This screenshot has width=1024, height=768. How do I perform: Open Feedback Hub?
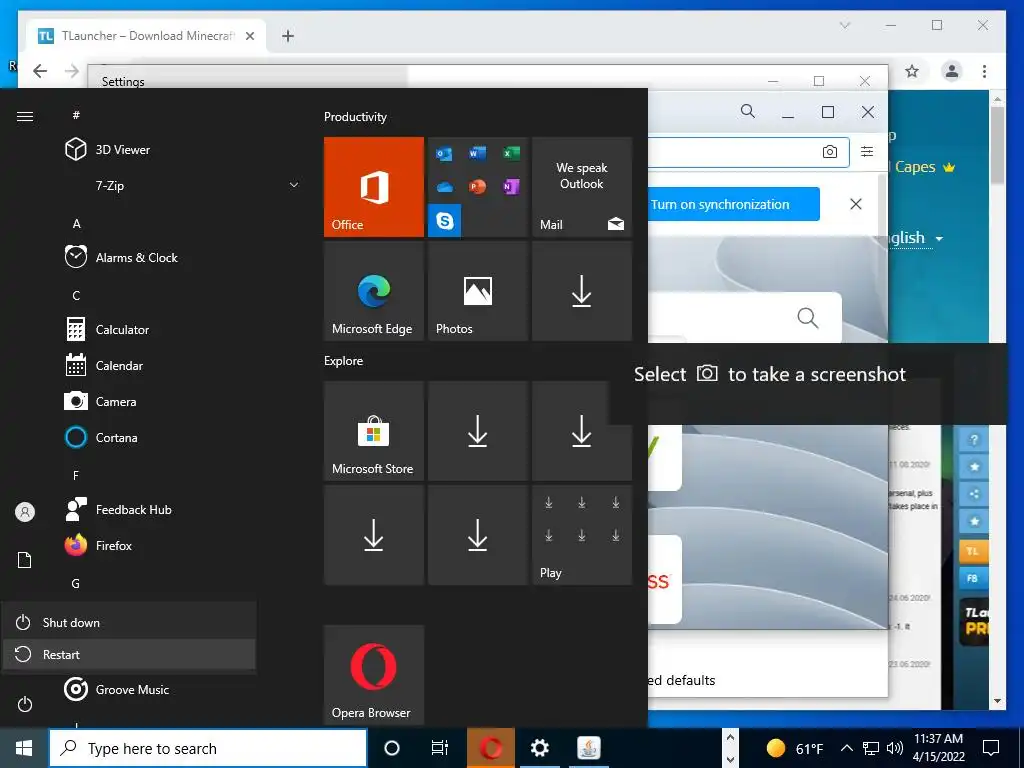pyautogui.click(x=119, y=509)
